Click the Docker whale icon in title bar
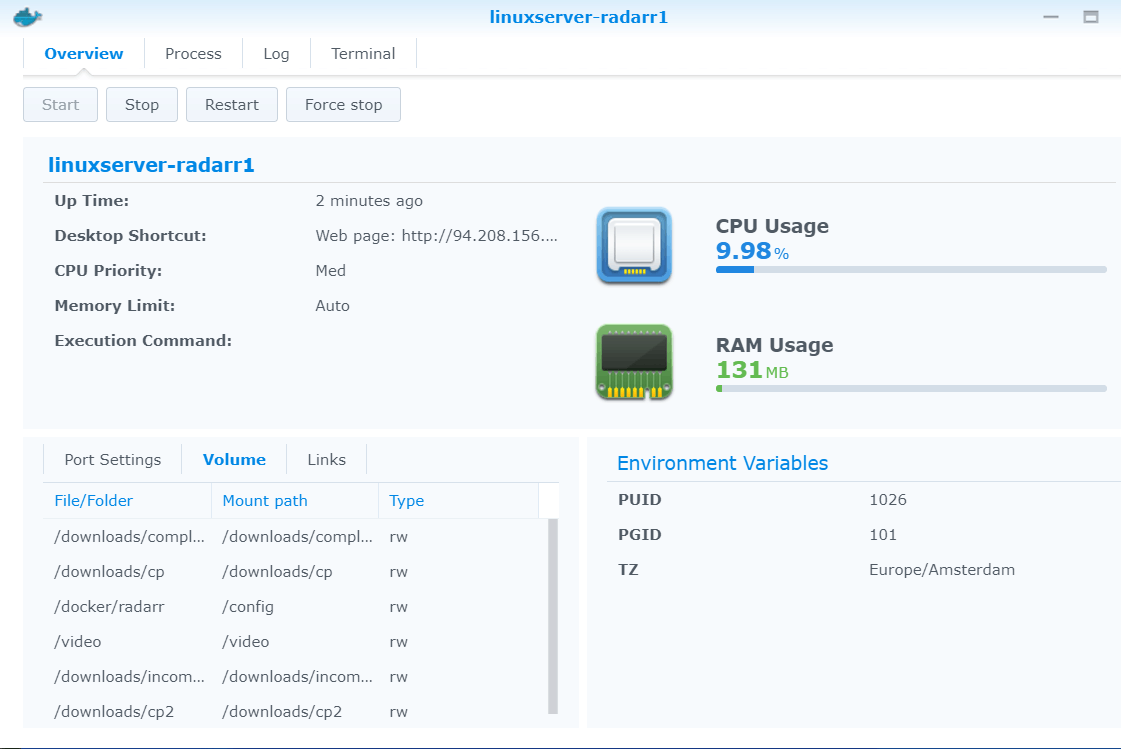1121x749 pixels. pyautogui.click(x=29, y=17)
